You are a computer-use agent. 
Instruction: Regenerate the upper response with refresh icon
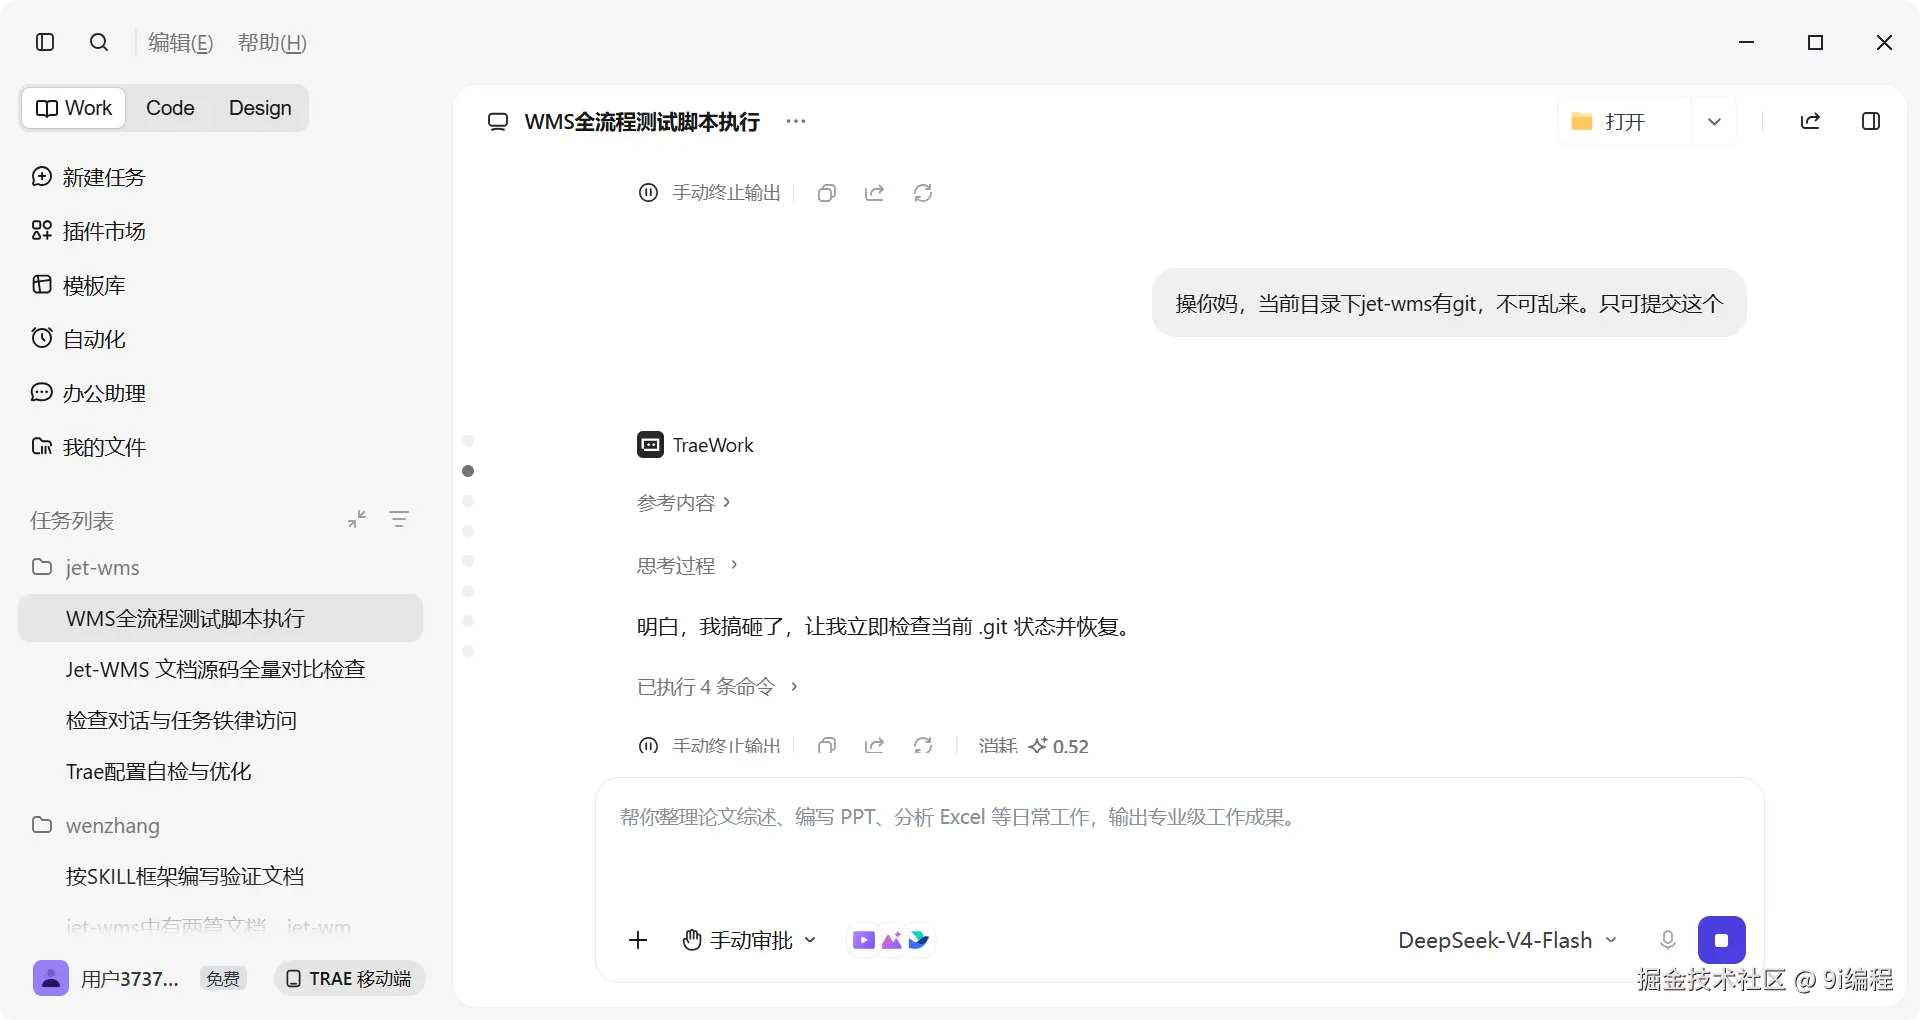coord(923,193)
